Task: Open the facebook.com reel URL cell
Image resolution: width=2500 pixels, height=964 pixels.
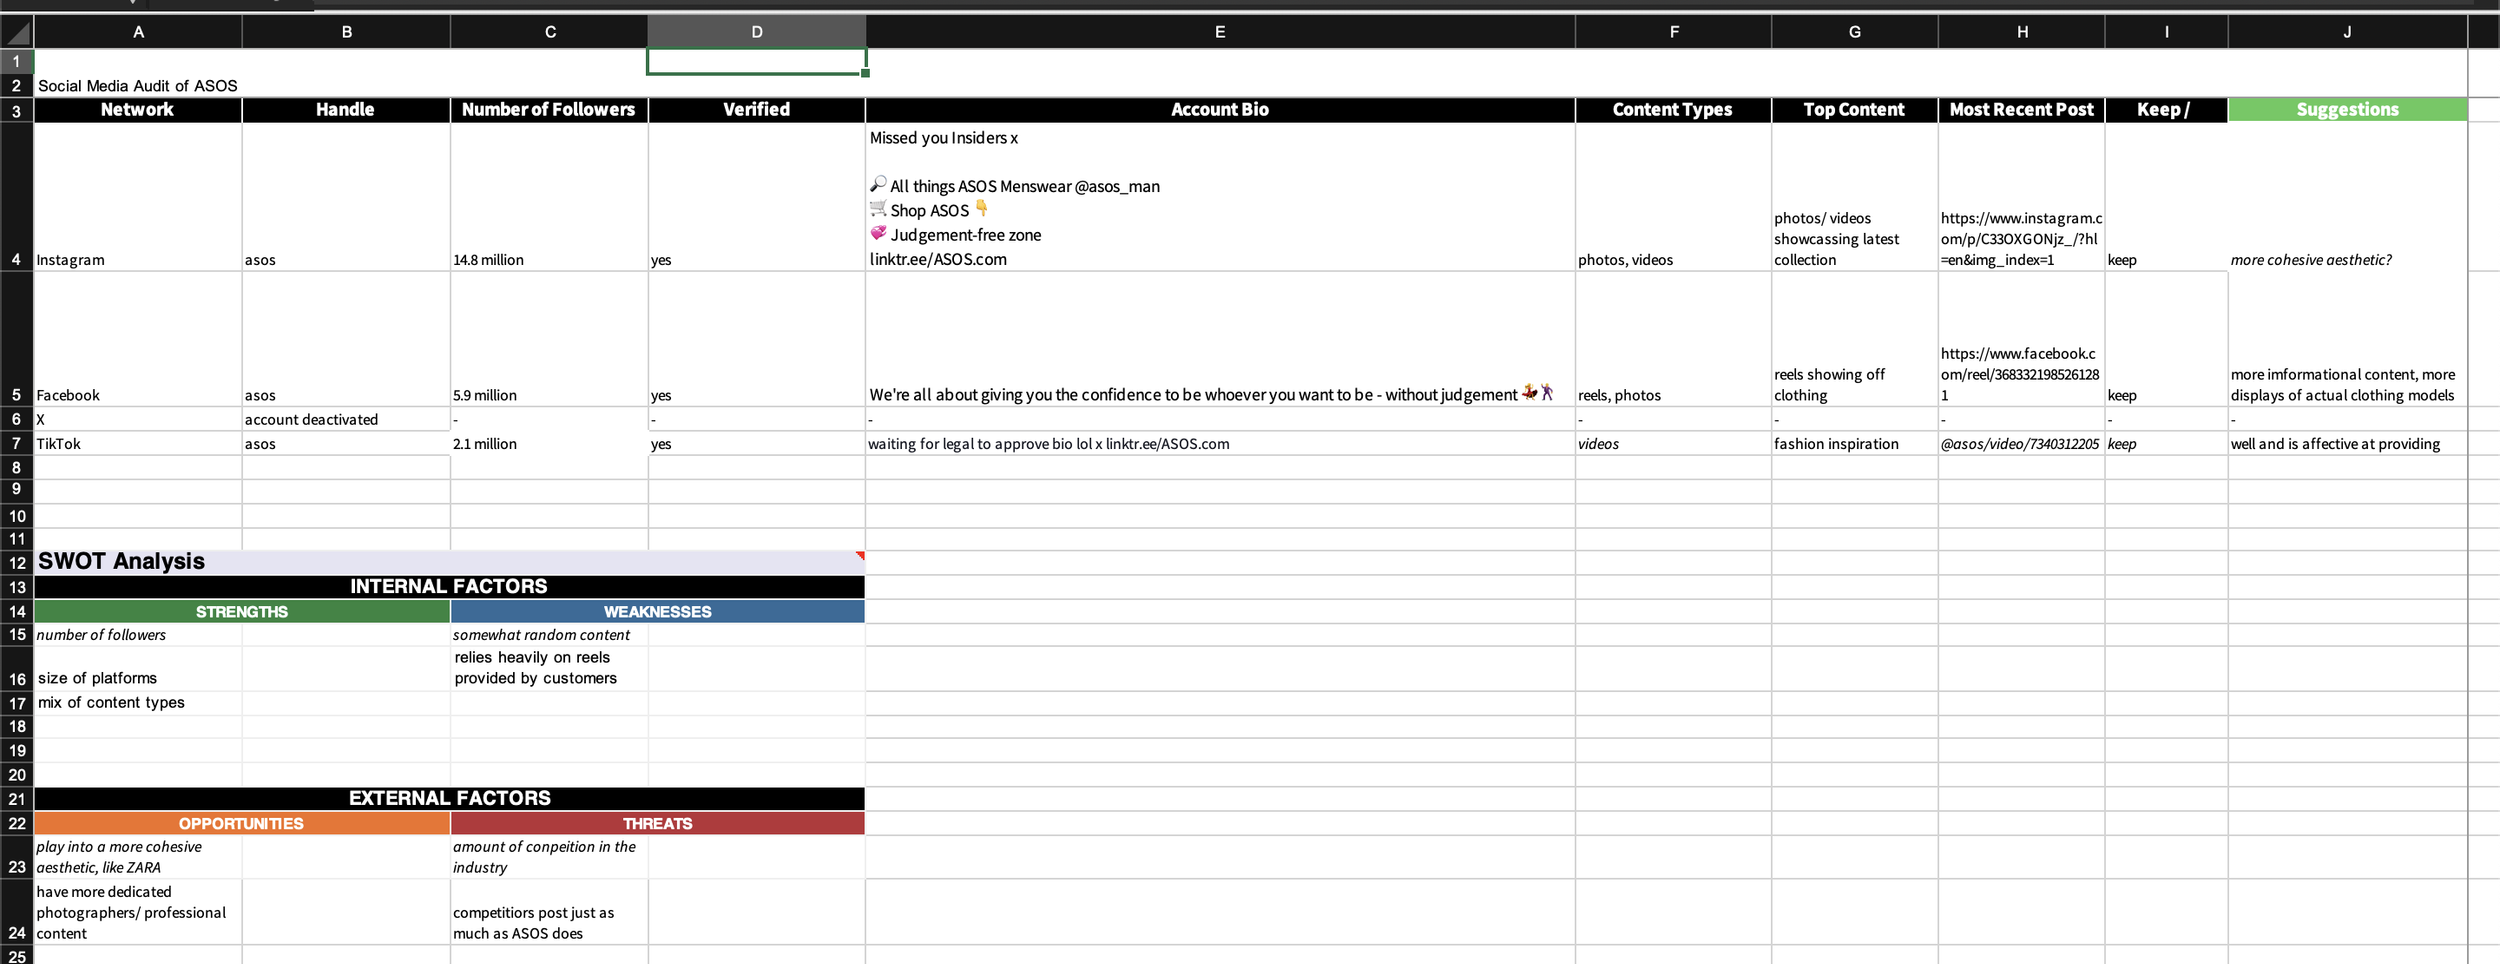Action: click(2021, 339)
